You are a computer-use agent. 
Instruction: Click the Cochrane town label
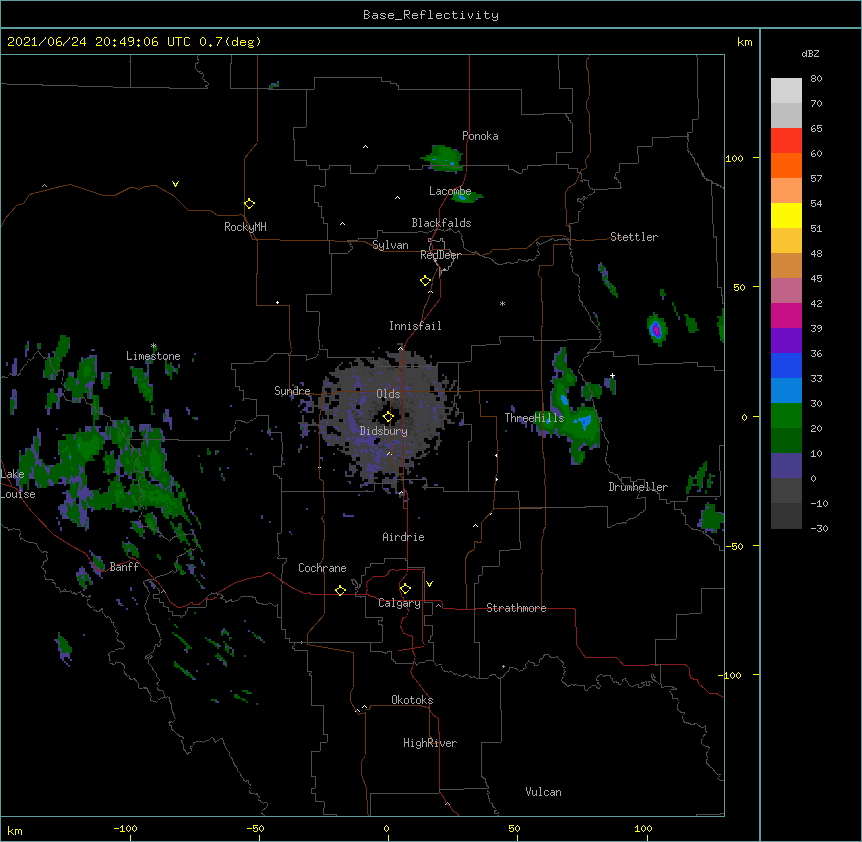(x=322, y=568)
